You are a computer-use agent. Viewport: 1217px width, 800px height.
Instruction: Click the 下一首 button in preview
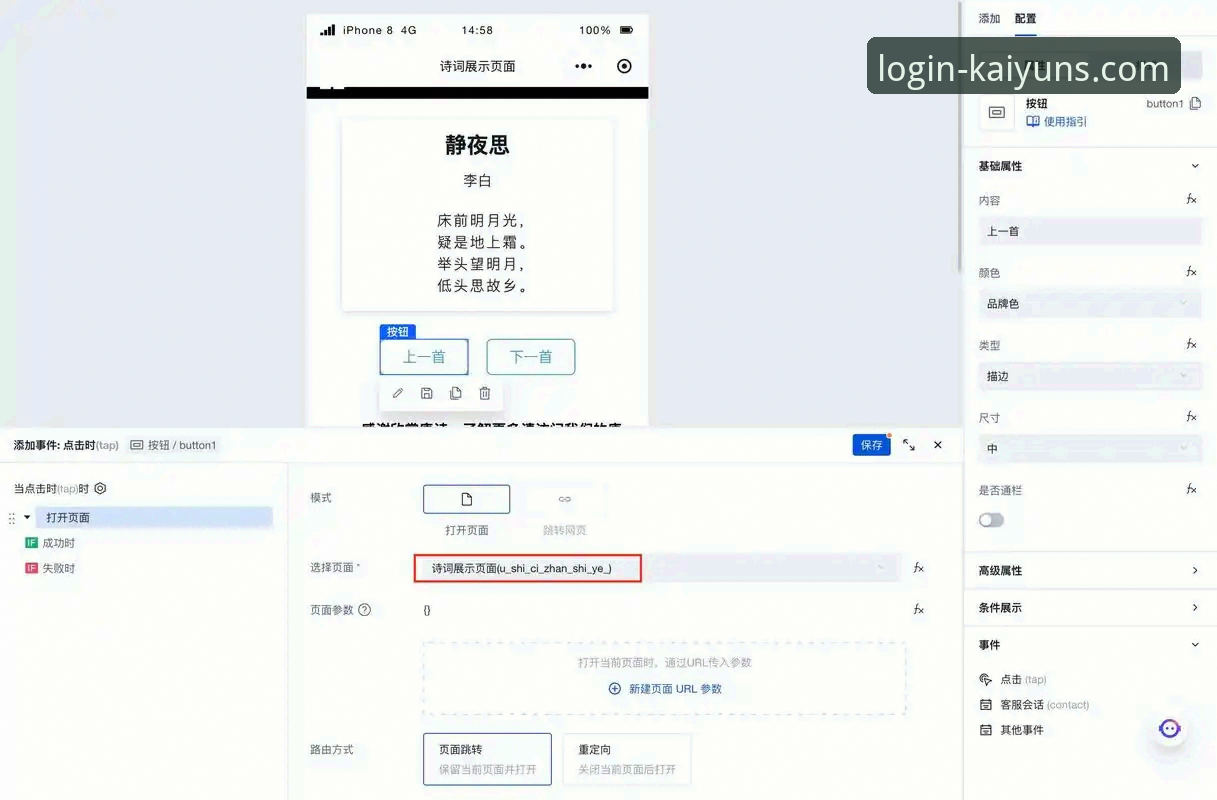[531, 357]
